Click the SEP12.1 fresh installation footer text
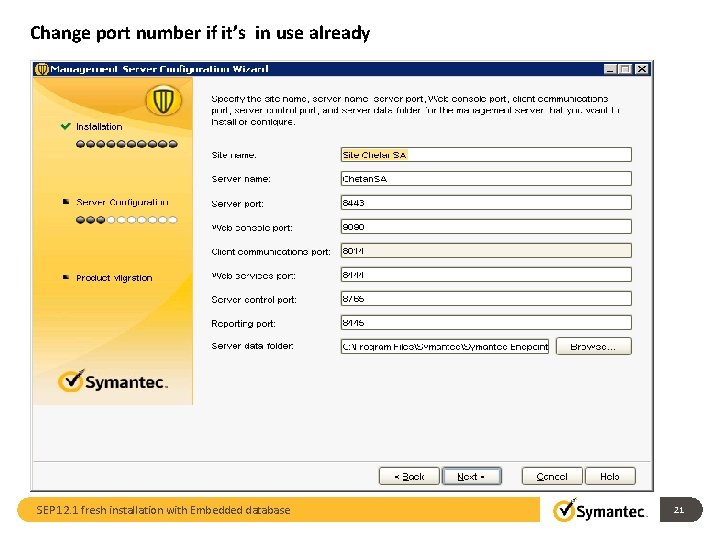This screenshot has width=720, height=540. pos(163,510)
